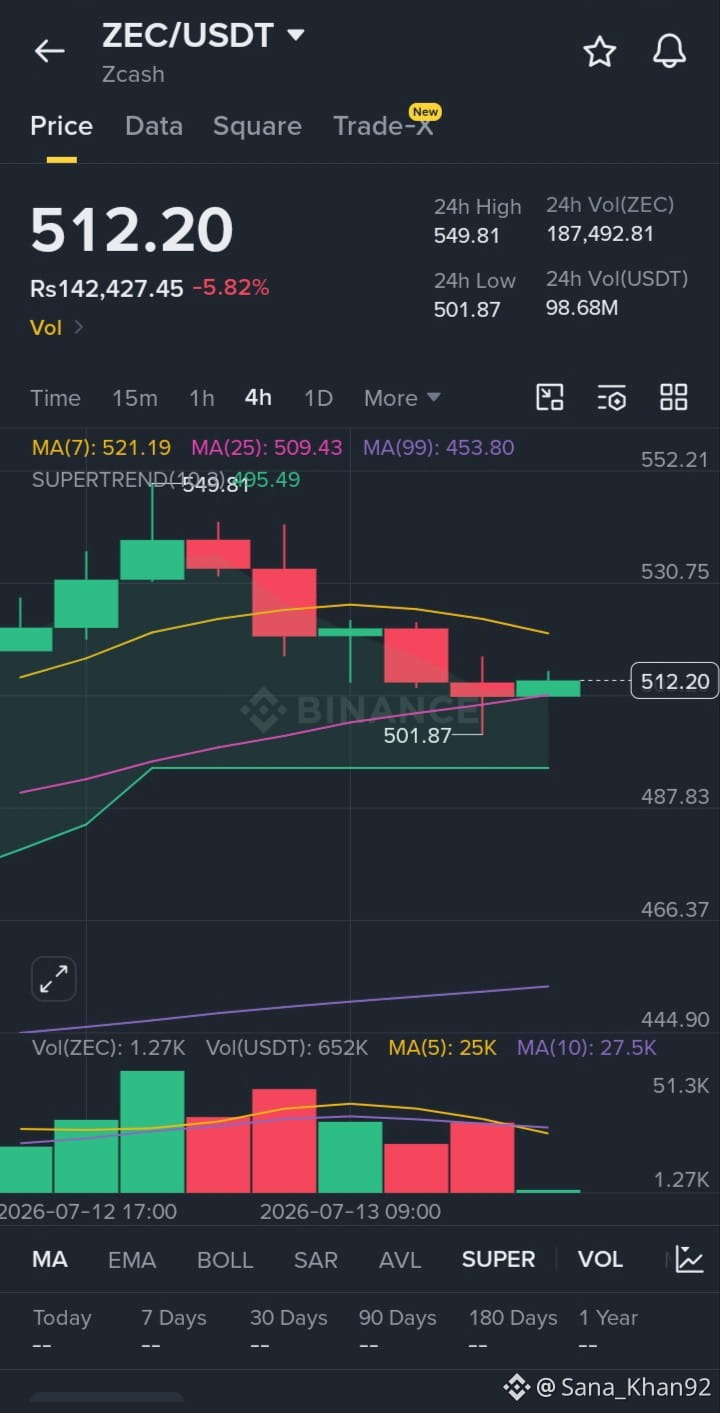Expand the yellow Vol chevron link
The width and height of the screenshot is (720, 1413).
coord(57,327)
